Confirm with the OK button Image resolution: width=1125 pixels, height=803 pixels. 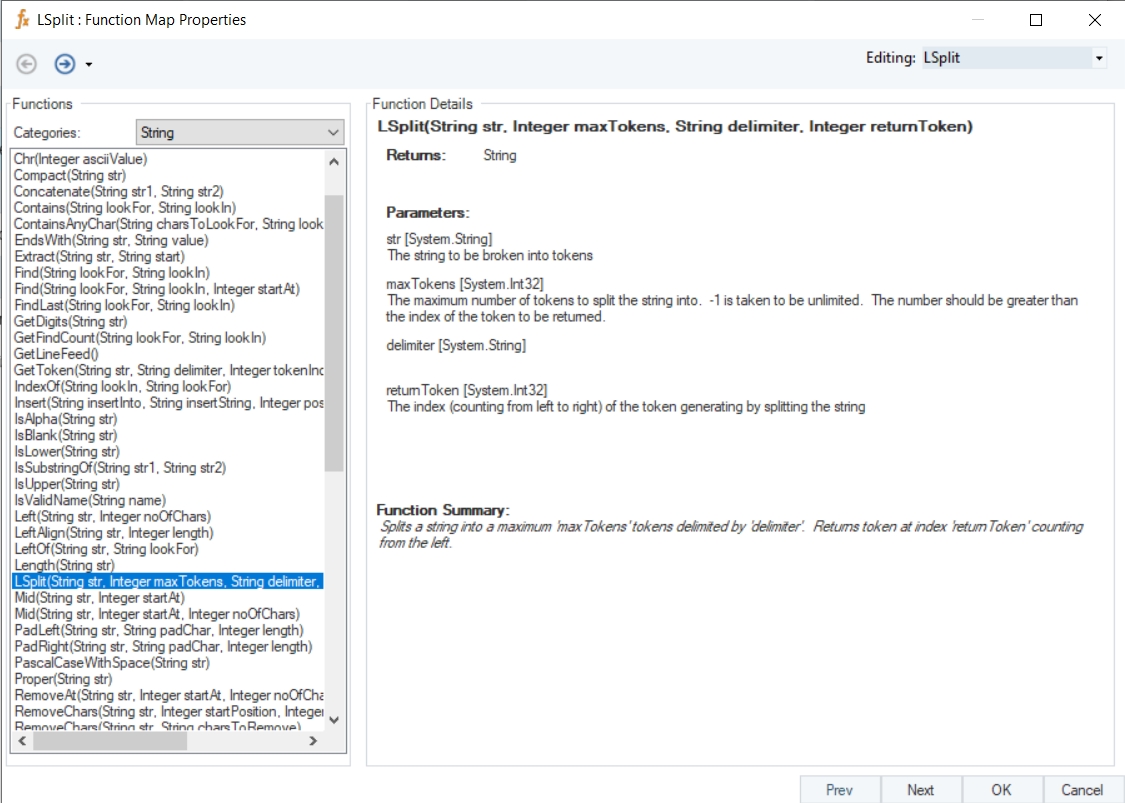(1002, 789)
